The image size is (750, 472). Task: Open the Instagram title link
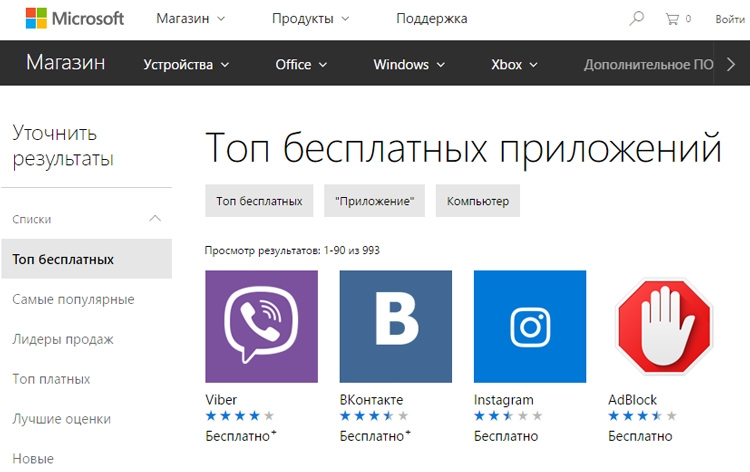pos(504,400)
